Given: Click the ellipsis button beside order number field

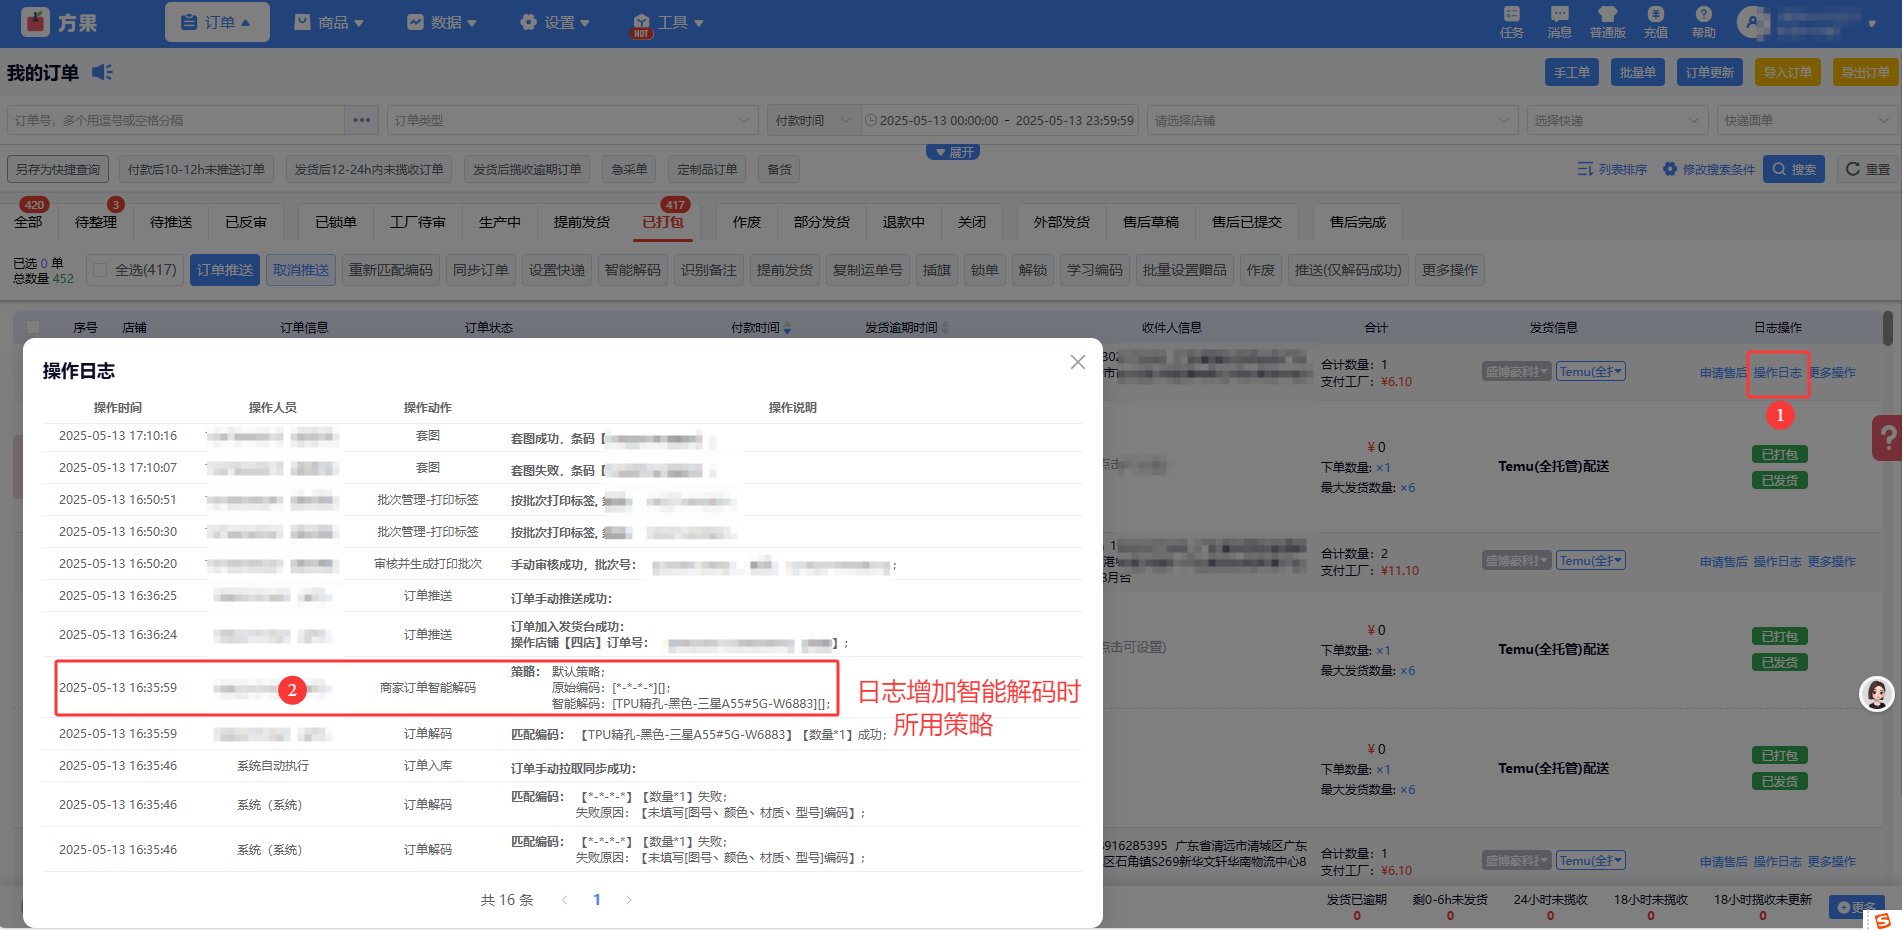Looking at the screenshot, I should pyautogui.click(x=362, y=120).
